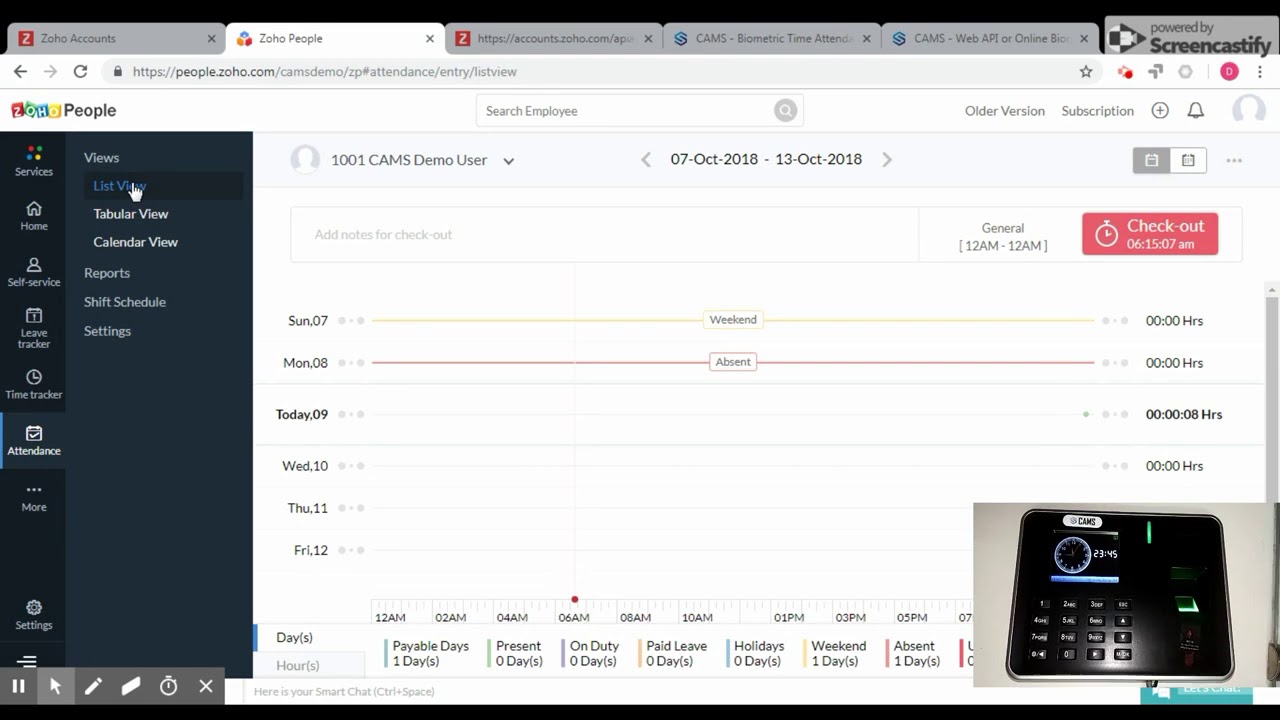
Task: Click the red Check-out button
Action: (1150, 234)
